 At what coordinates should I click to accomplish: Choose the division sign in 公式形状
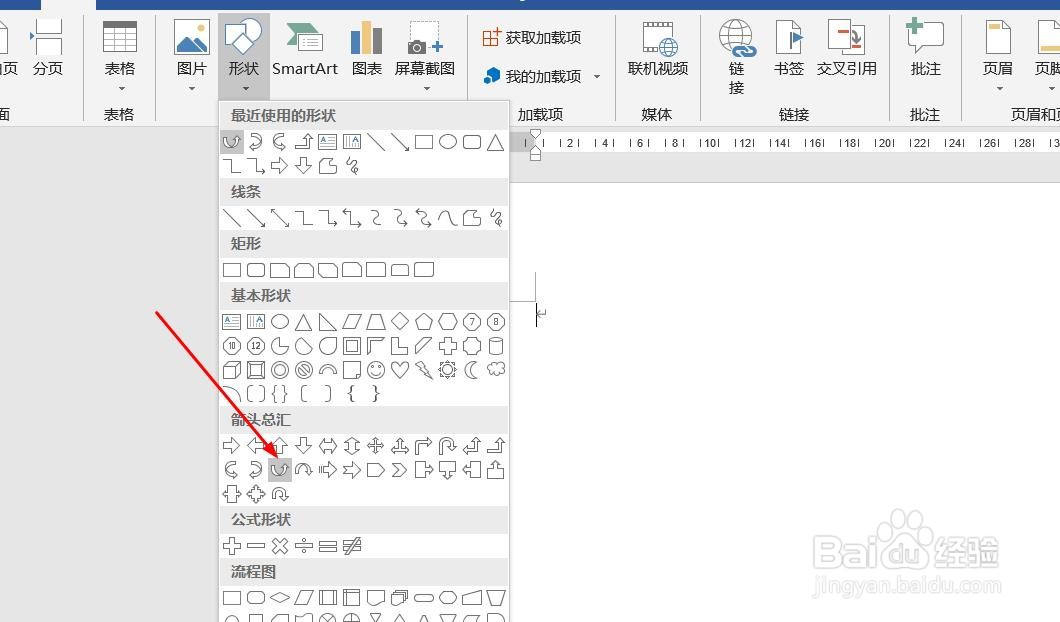point(304,546)
